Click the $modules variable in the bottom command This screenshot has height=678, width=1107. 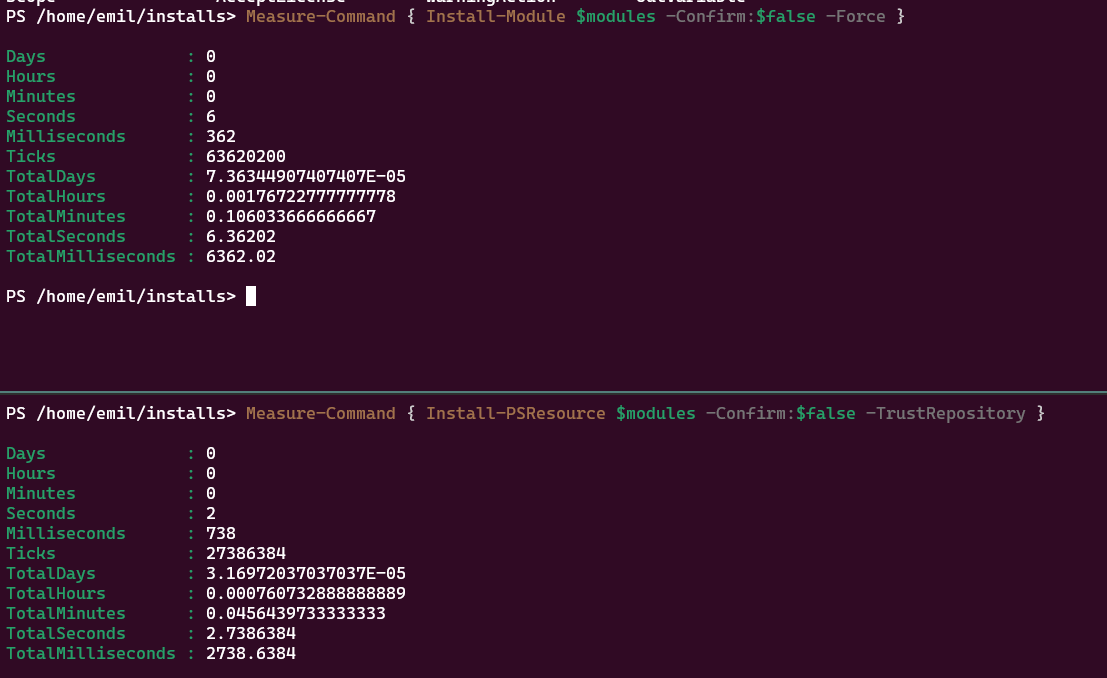656,413
